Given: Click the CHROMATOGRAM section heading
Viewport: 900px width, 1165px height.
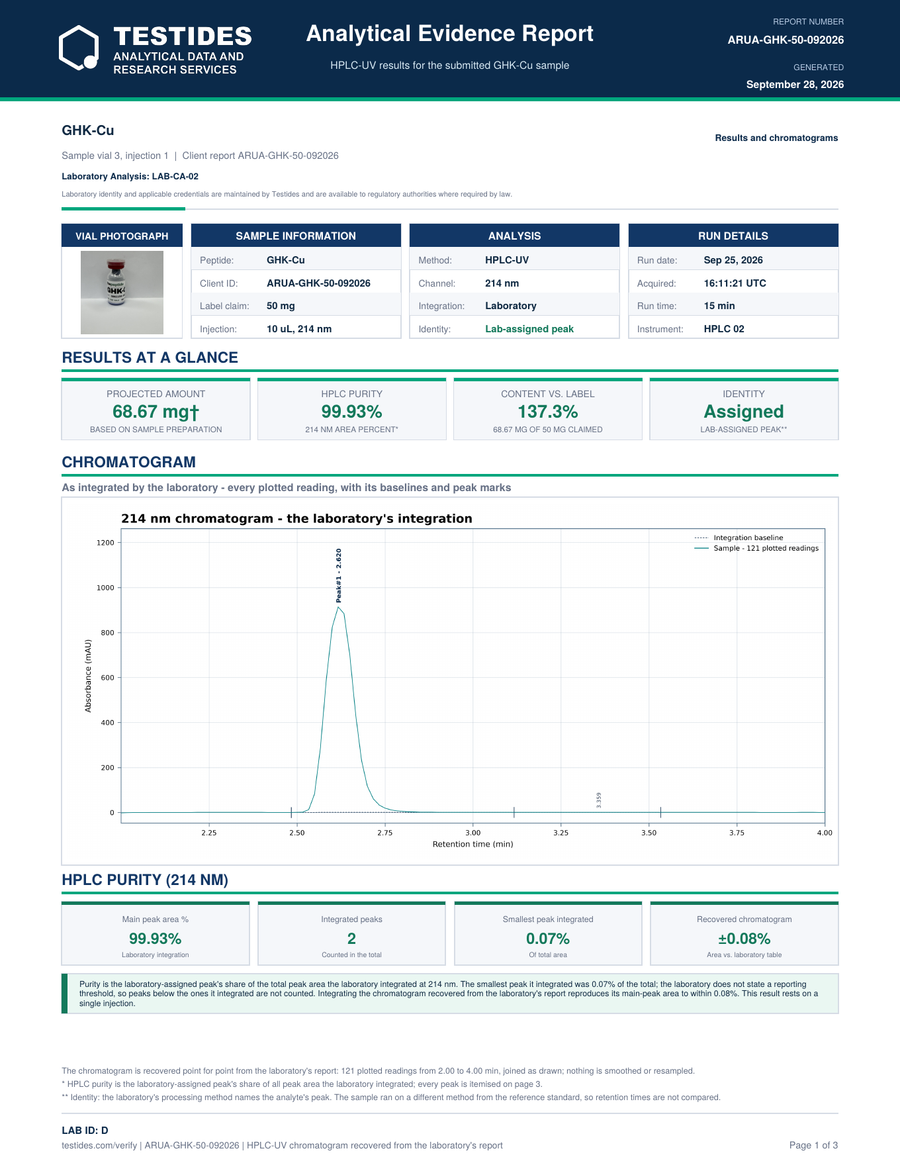Looking at the screenshot, I should click(129, 462).
